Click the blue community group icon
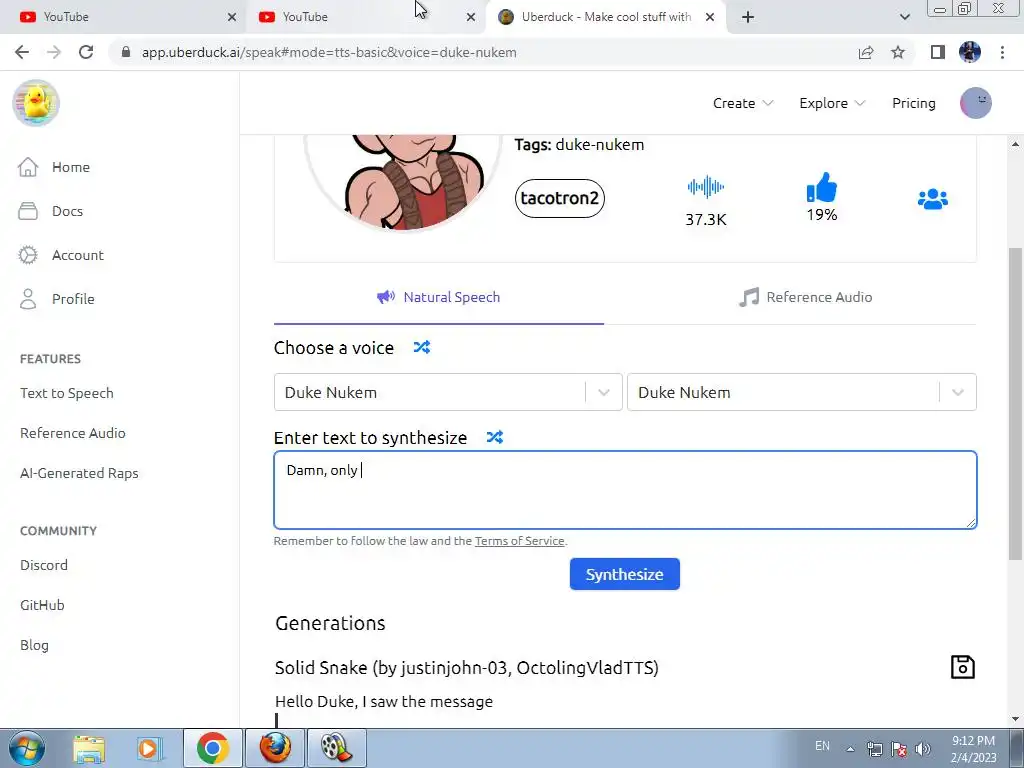Screen dimensions: 1024x768 click(933, 199)
